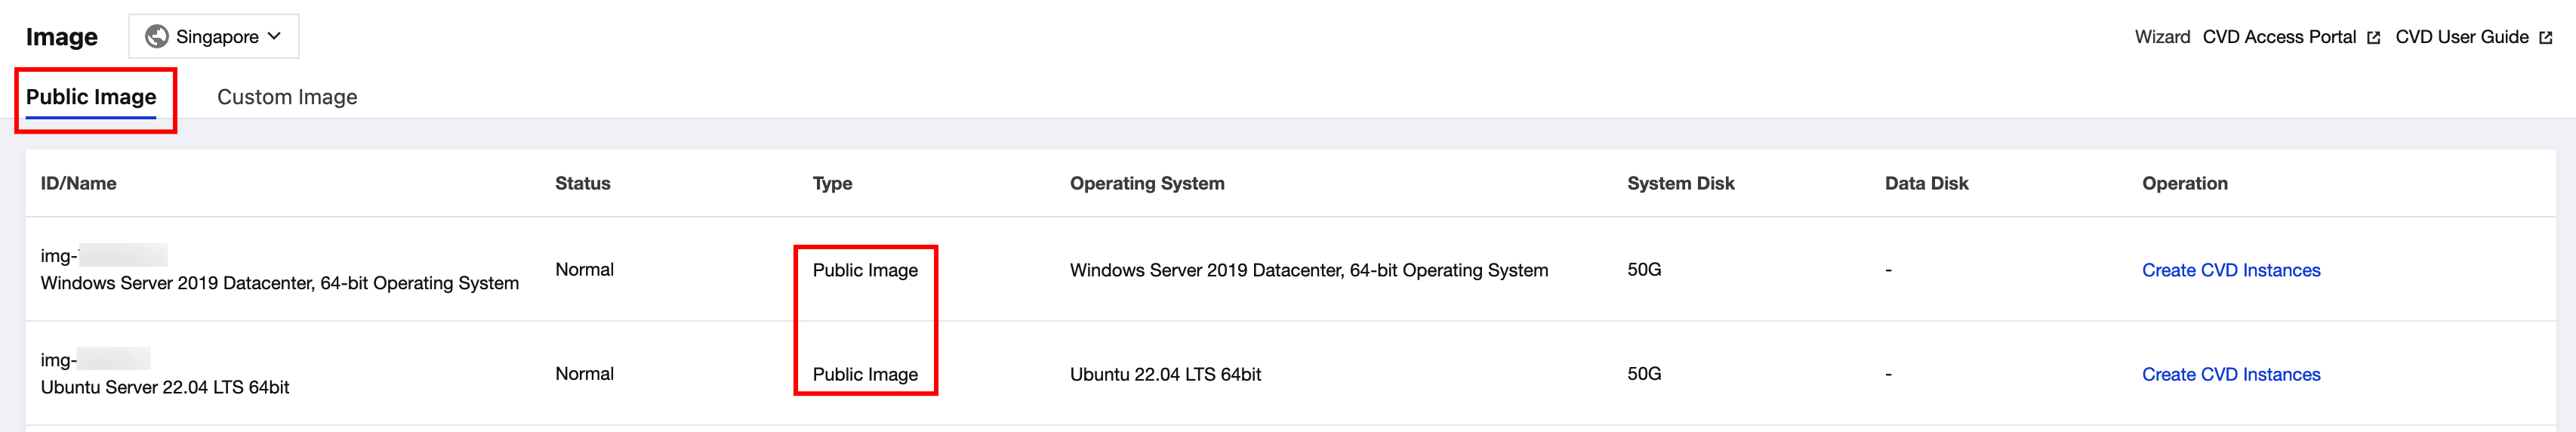Click the Image page title

coord(62,37)
